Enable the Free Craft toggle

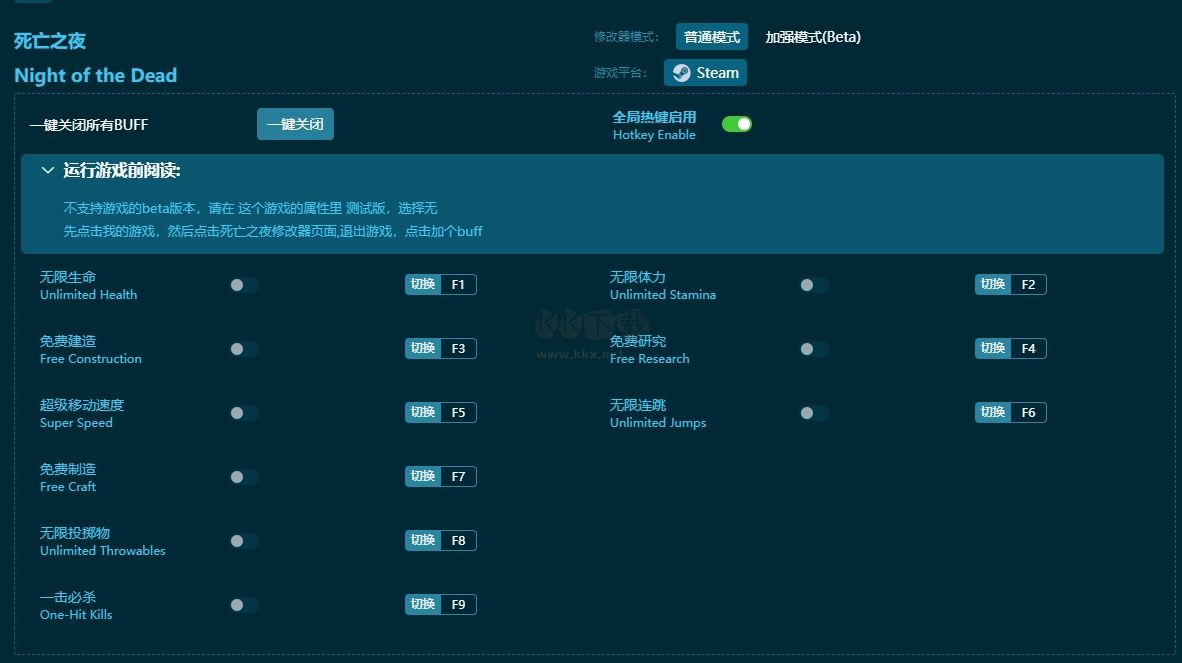click(243, 477)
